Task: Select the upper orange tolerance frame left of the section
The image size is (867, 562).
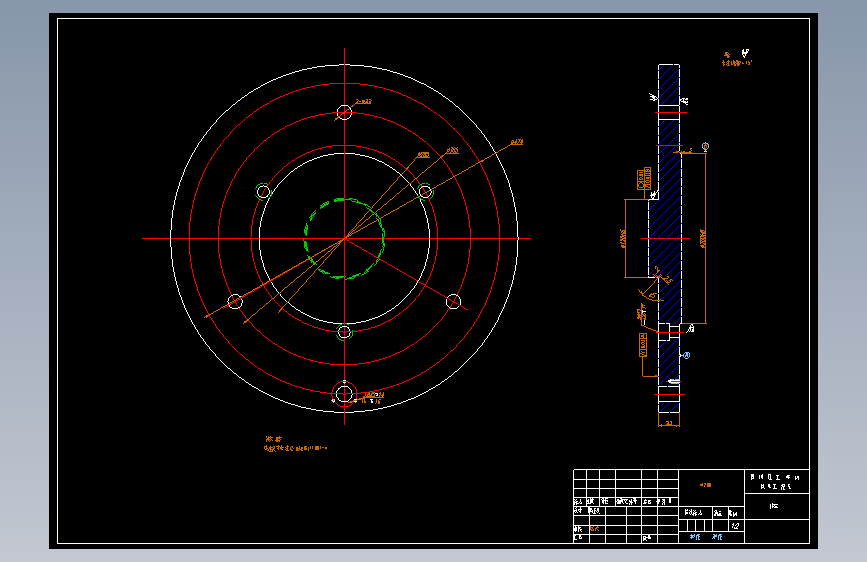Action: [644, 179]
